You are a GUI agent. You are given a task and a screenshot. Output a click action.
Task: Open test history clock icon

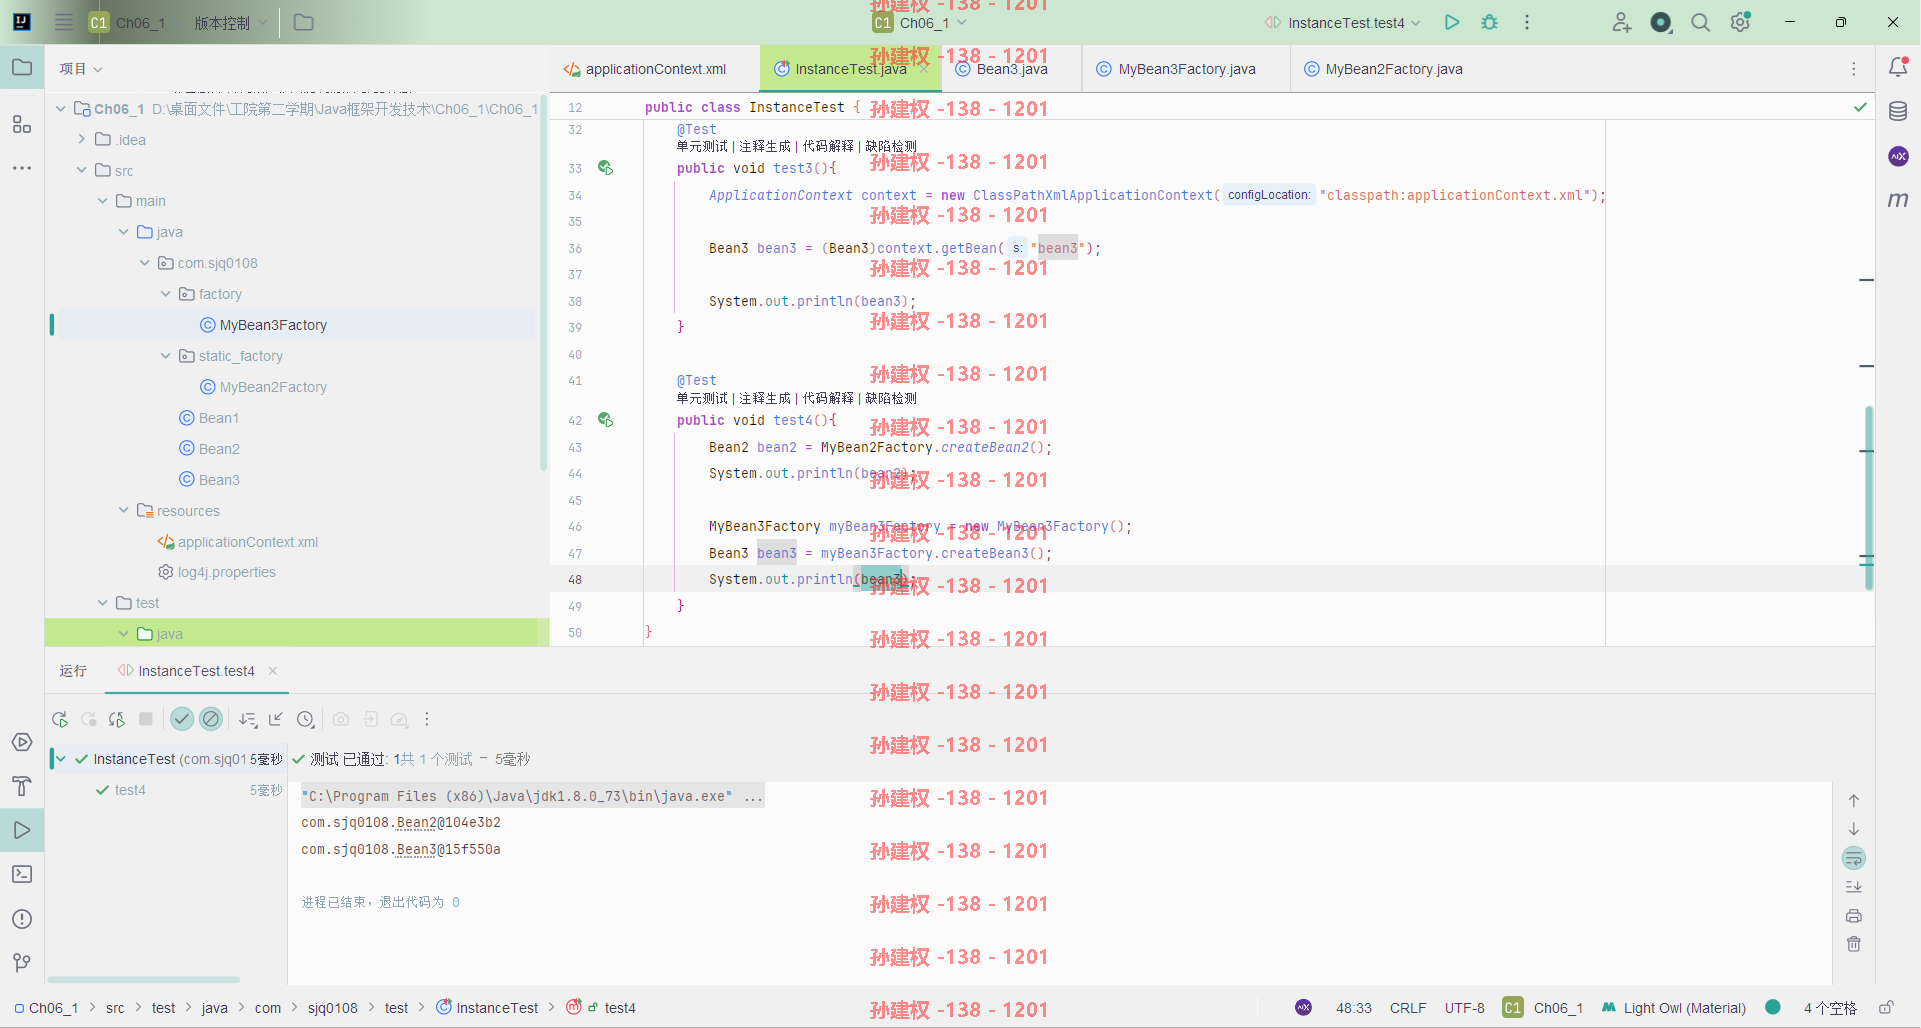pyautogui.click(x=306, y=719)
